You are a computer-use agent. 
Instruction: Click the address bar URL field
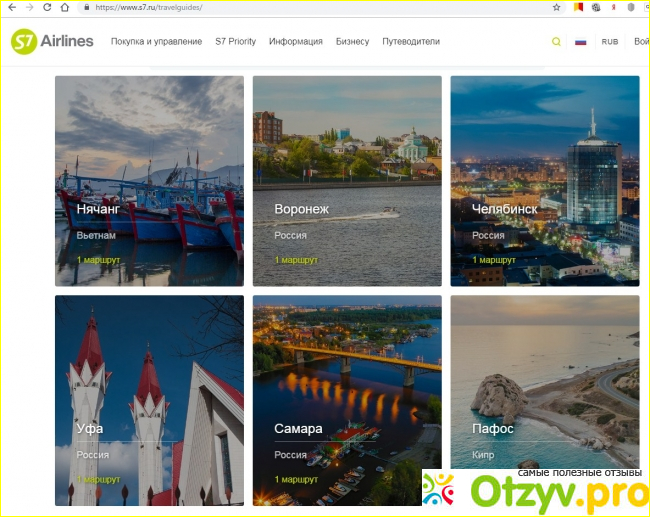[300, 7]
